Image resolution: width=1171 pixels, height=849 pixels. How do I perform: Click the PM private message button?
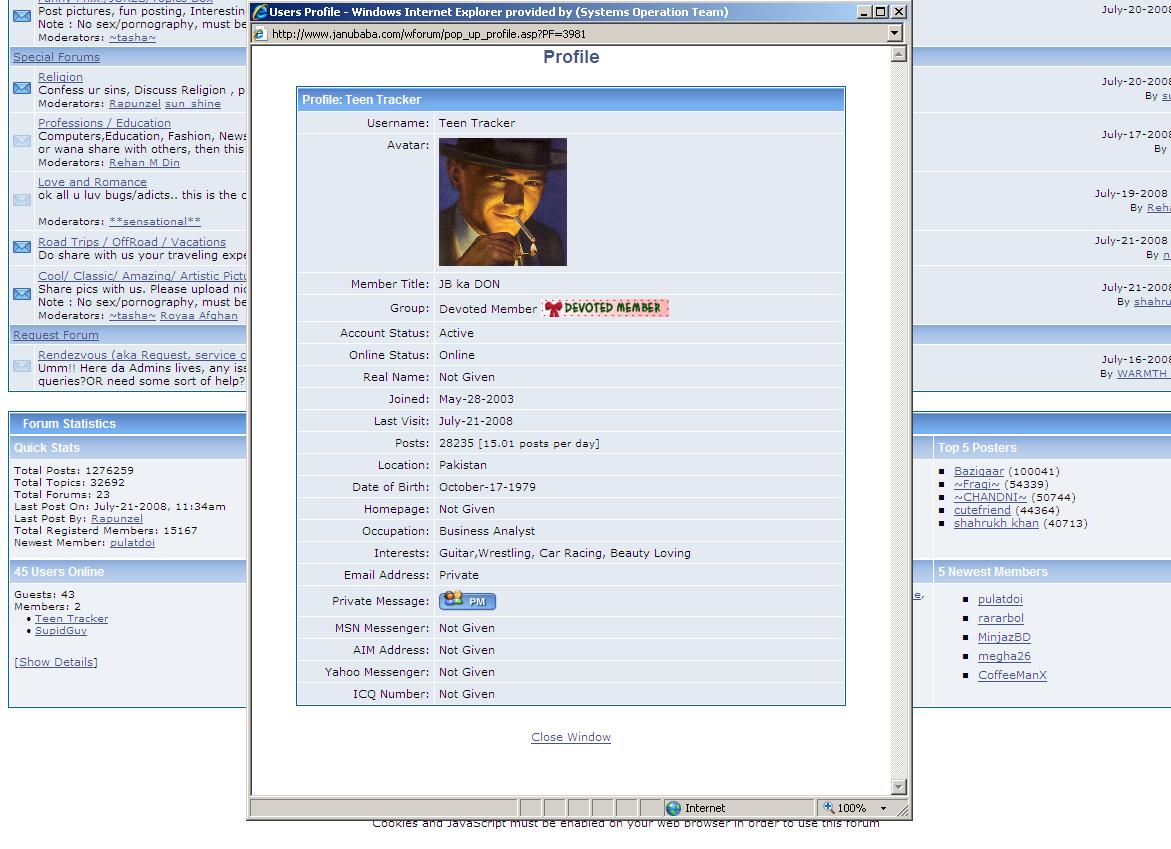[x=468, y=600]
